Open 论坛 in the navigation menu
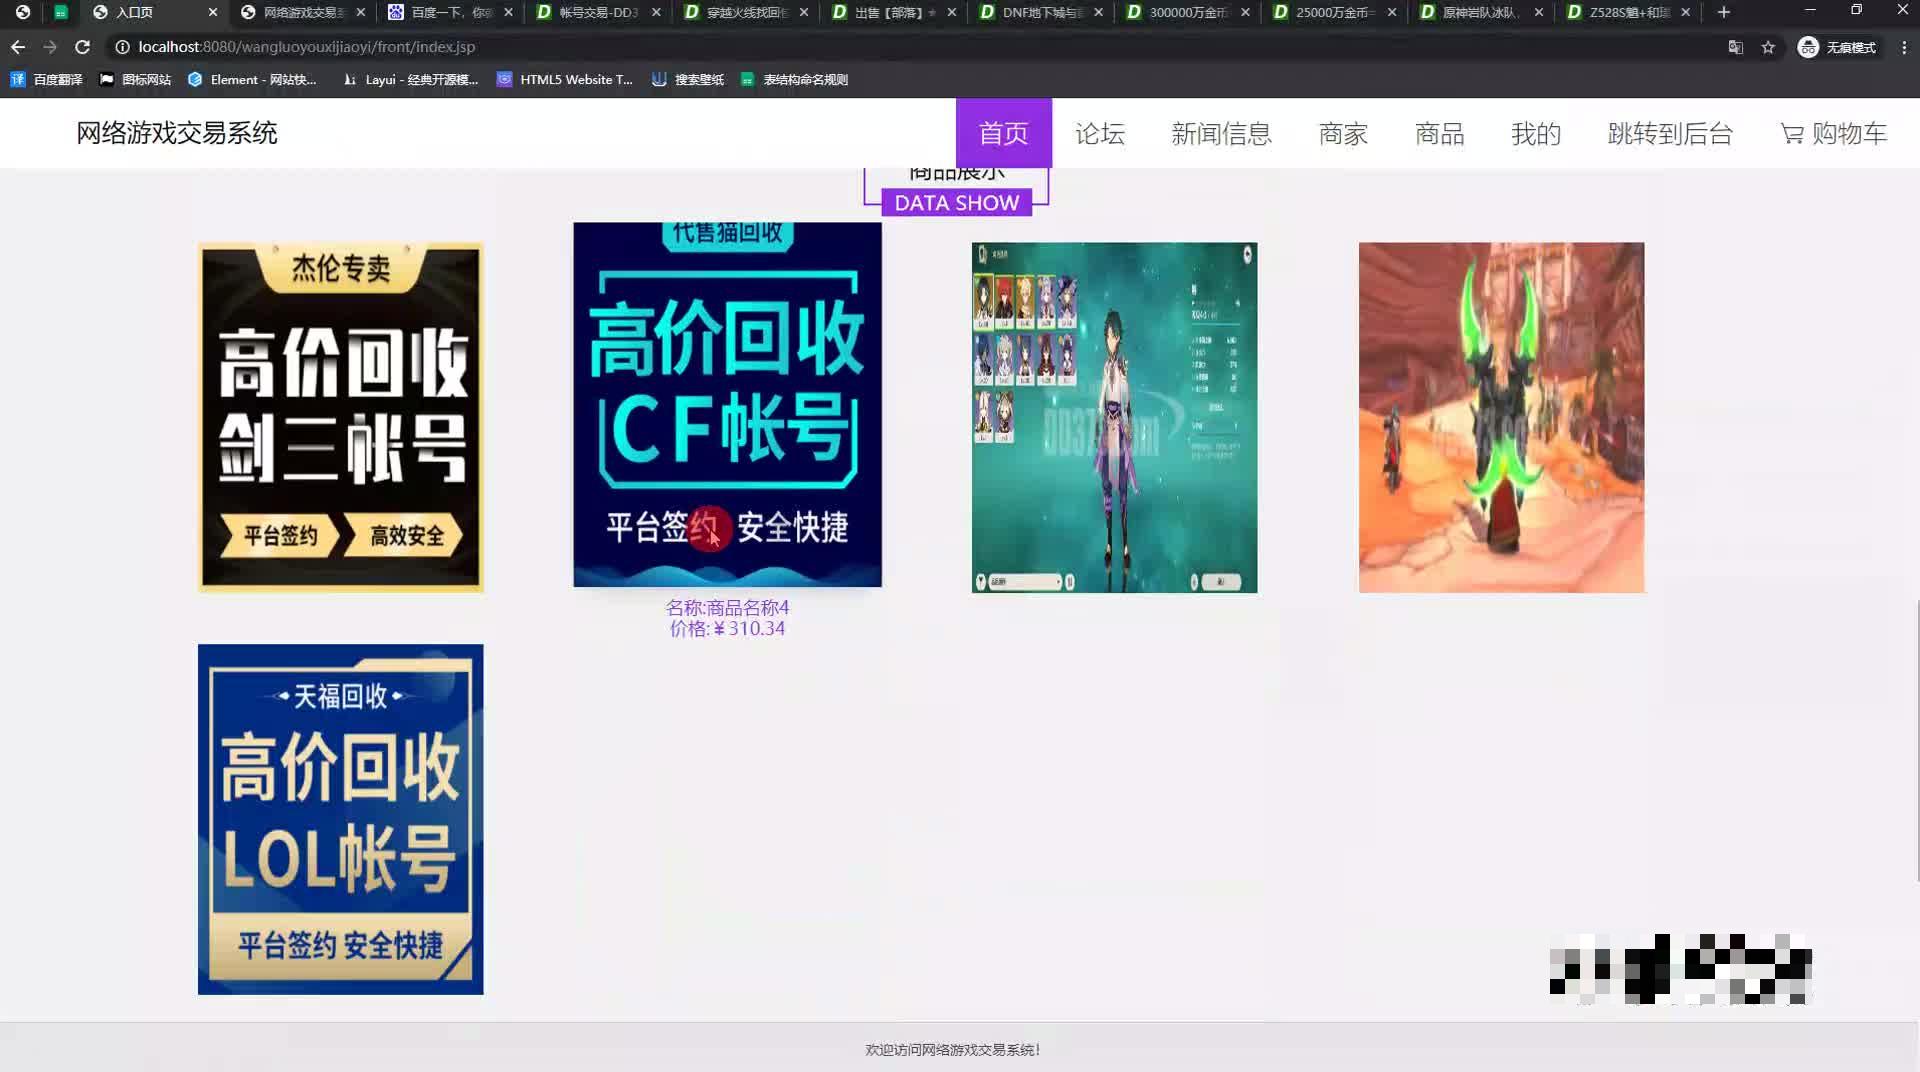The image size is (1920, 1072). tap(1100, 133)
